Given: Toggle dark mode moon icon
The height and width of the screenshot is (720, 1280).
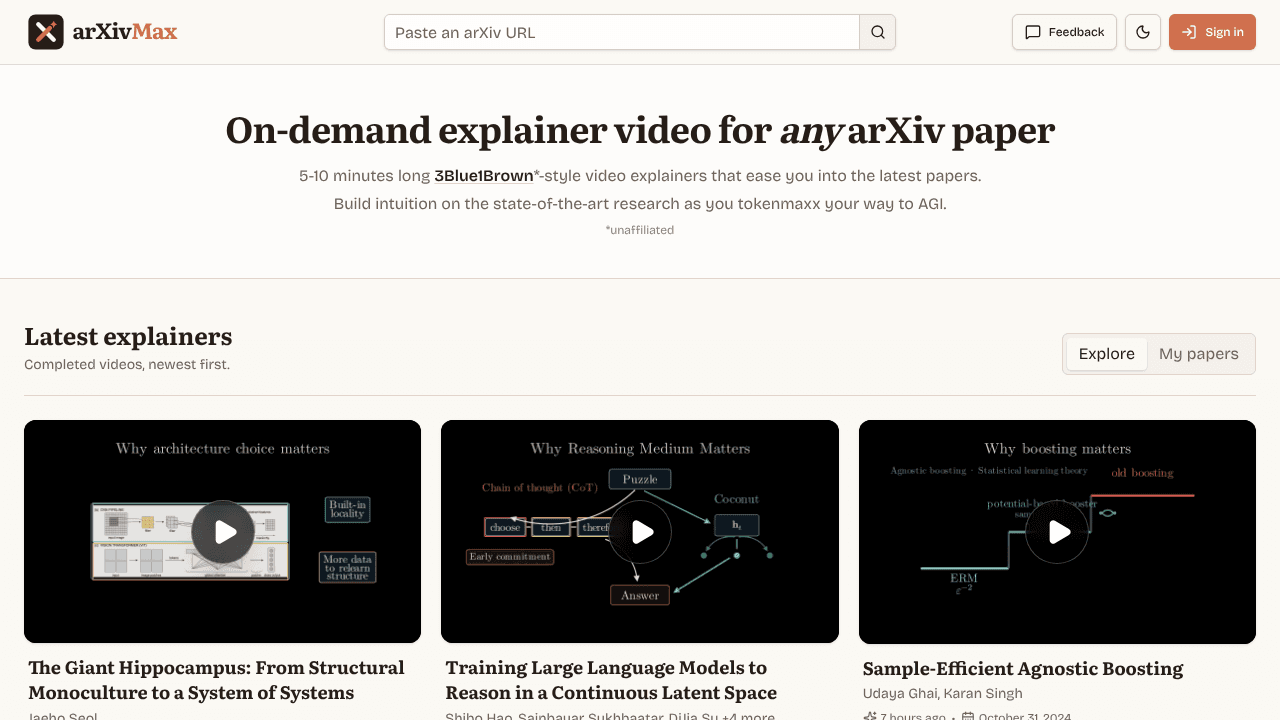Looking at the screenshot, I should (1143, 32).
